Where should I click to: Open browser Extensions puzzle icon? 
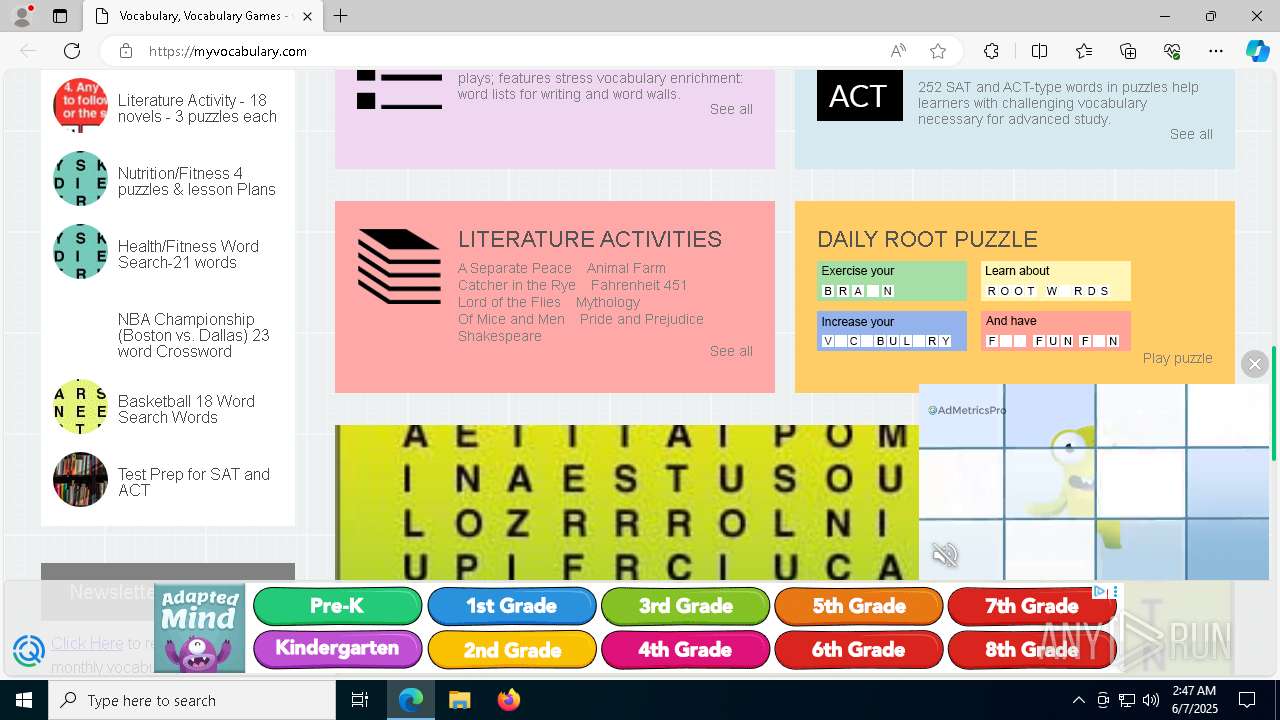point(991,51)
